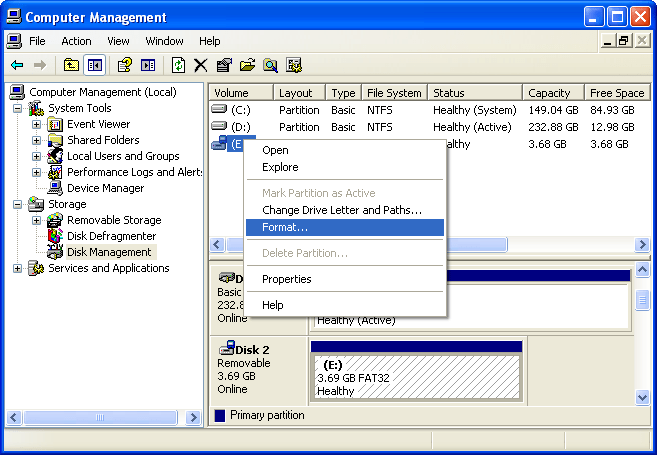Screen dimensions: 657x455
Task: Choose Properties in the context menu
Action: 345,279
